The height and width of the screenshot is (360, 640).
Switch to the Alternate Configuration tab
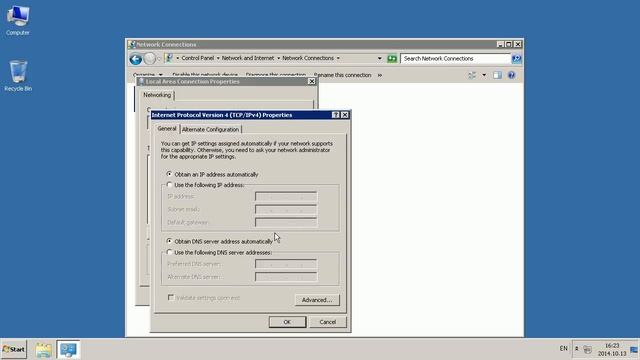[210, 129]
